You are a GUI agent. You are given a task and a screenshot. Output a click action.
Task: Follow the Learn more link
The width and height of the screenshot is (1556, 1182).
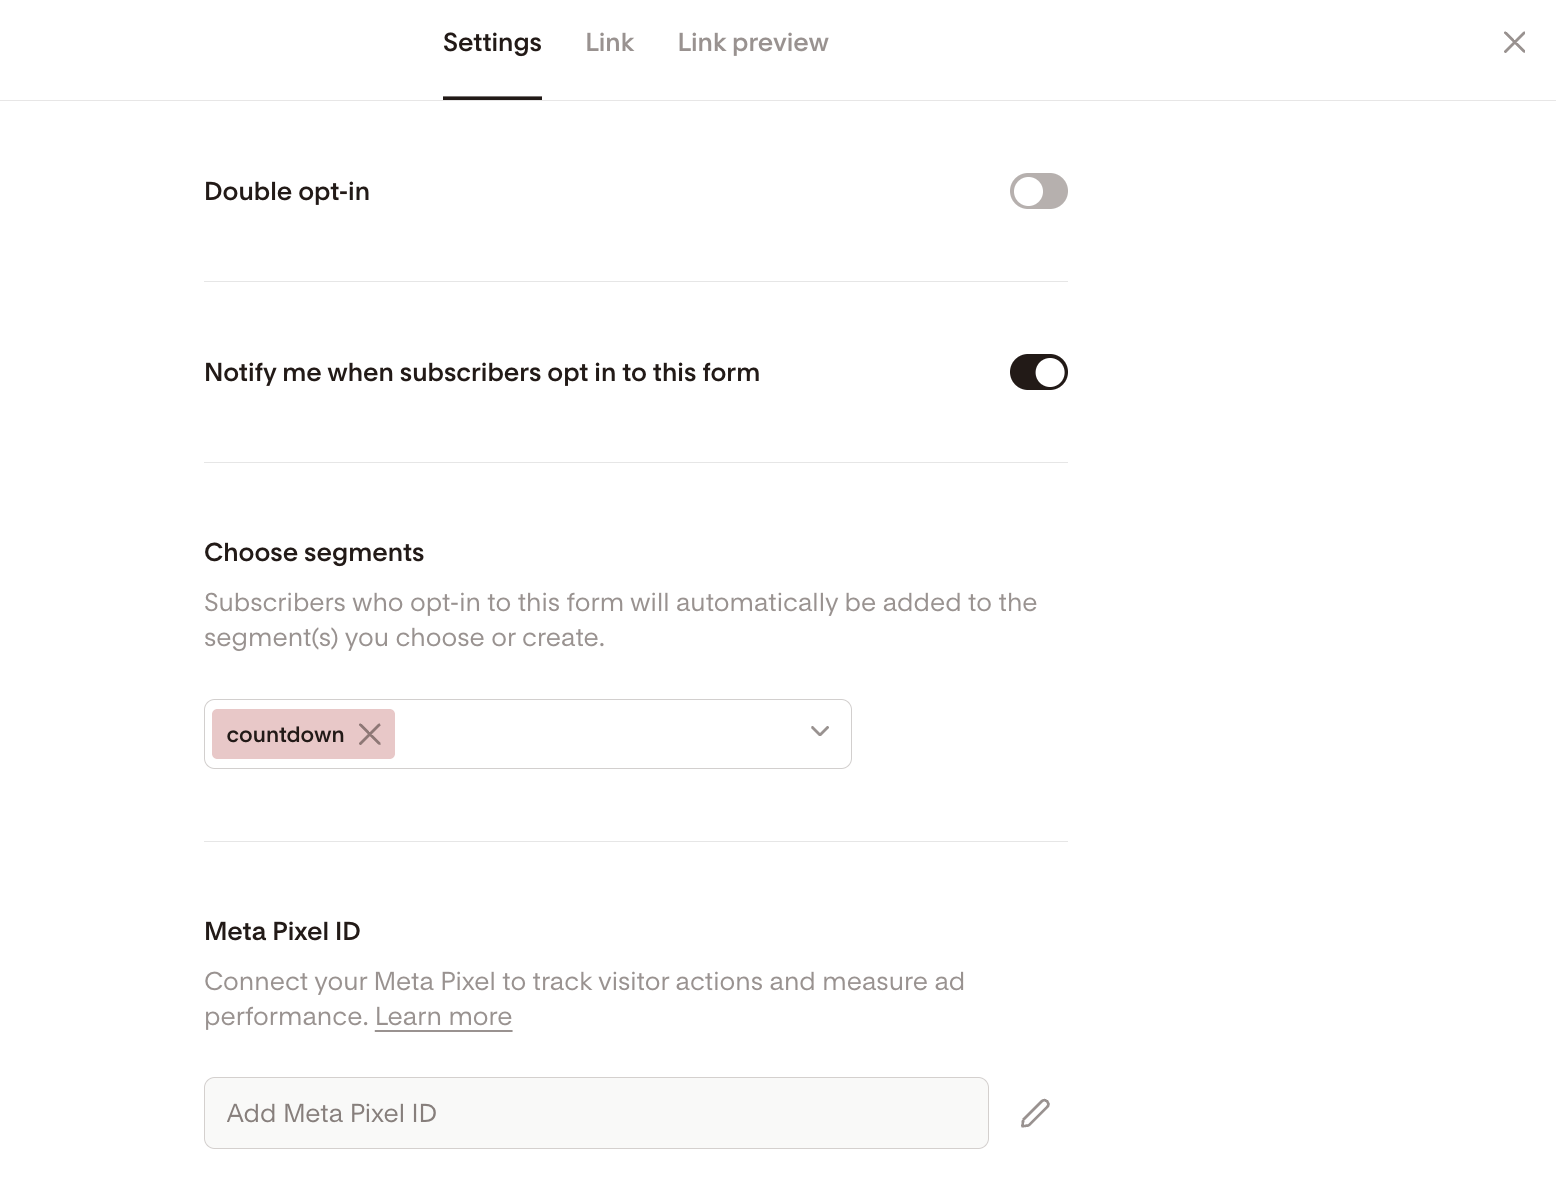(443, 1017)
